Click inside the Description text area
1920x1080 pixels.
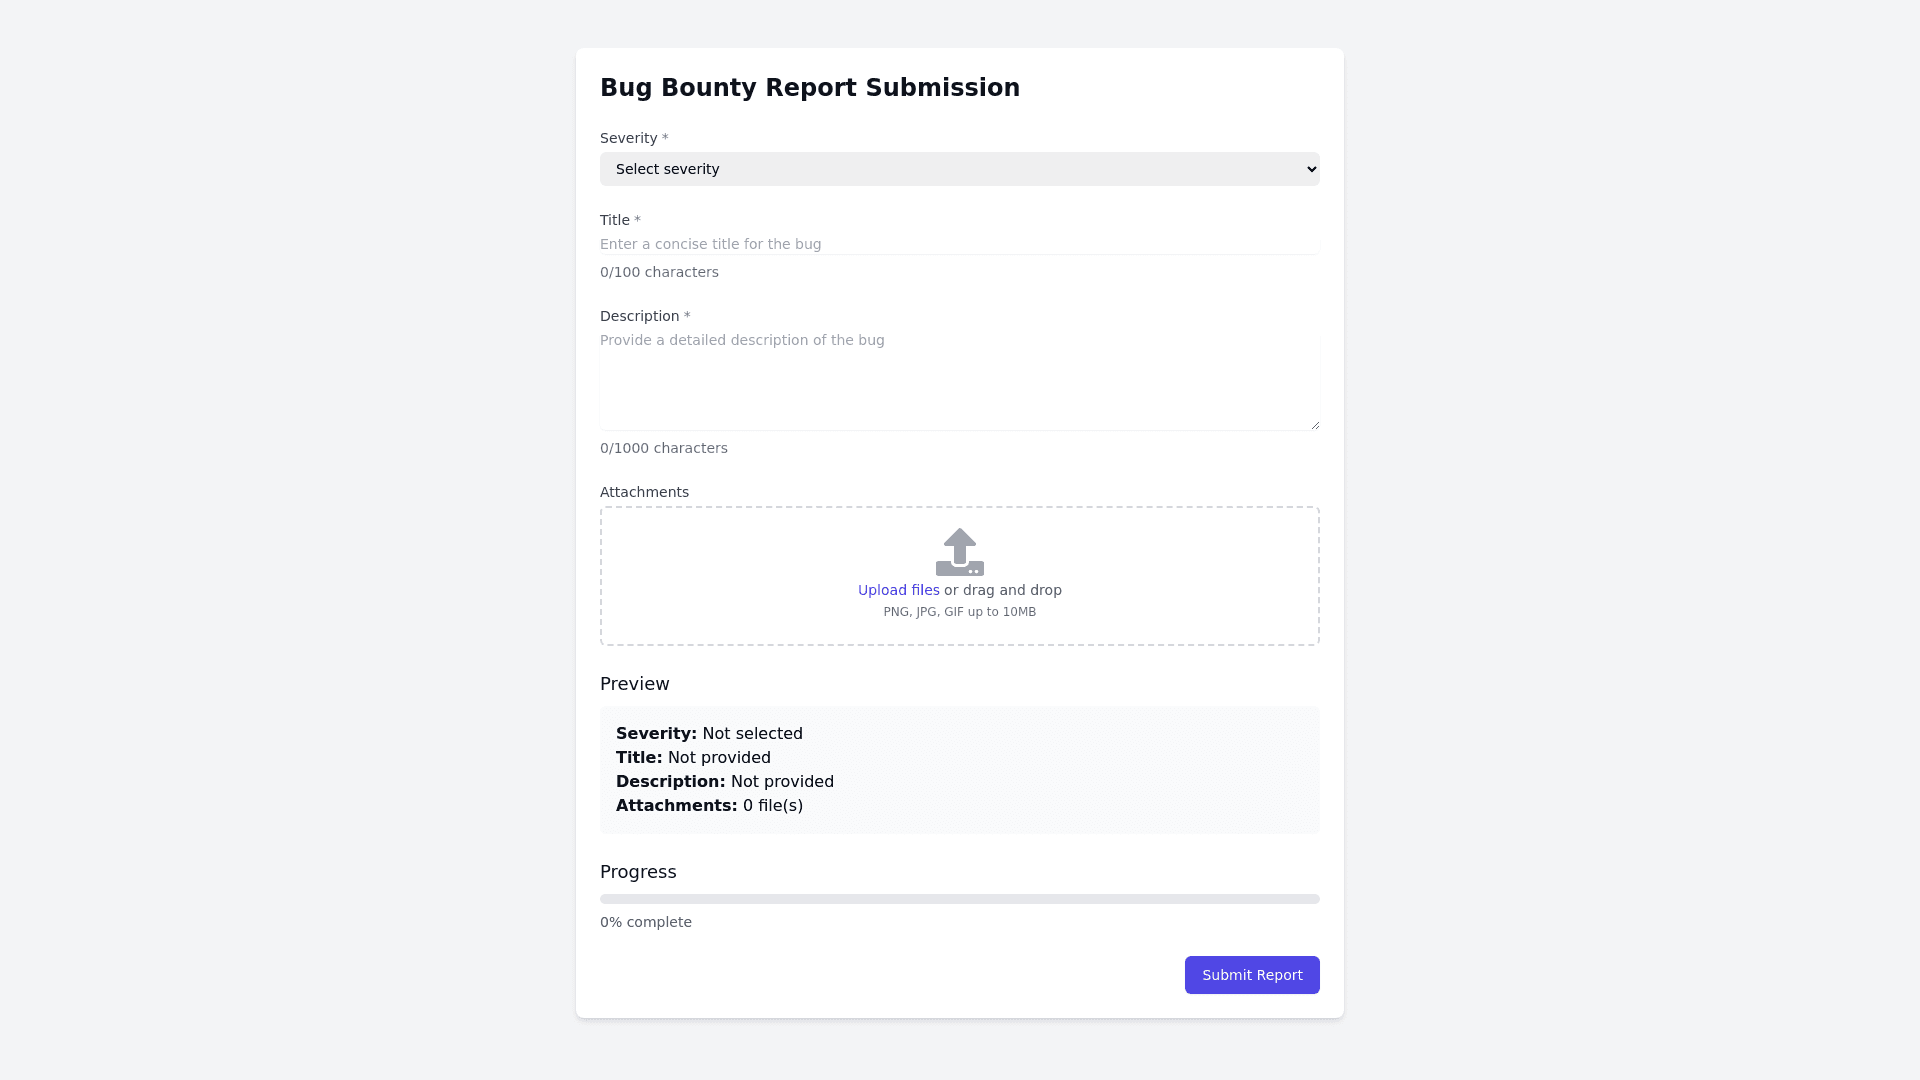958,380
